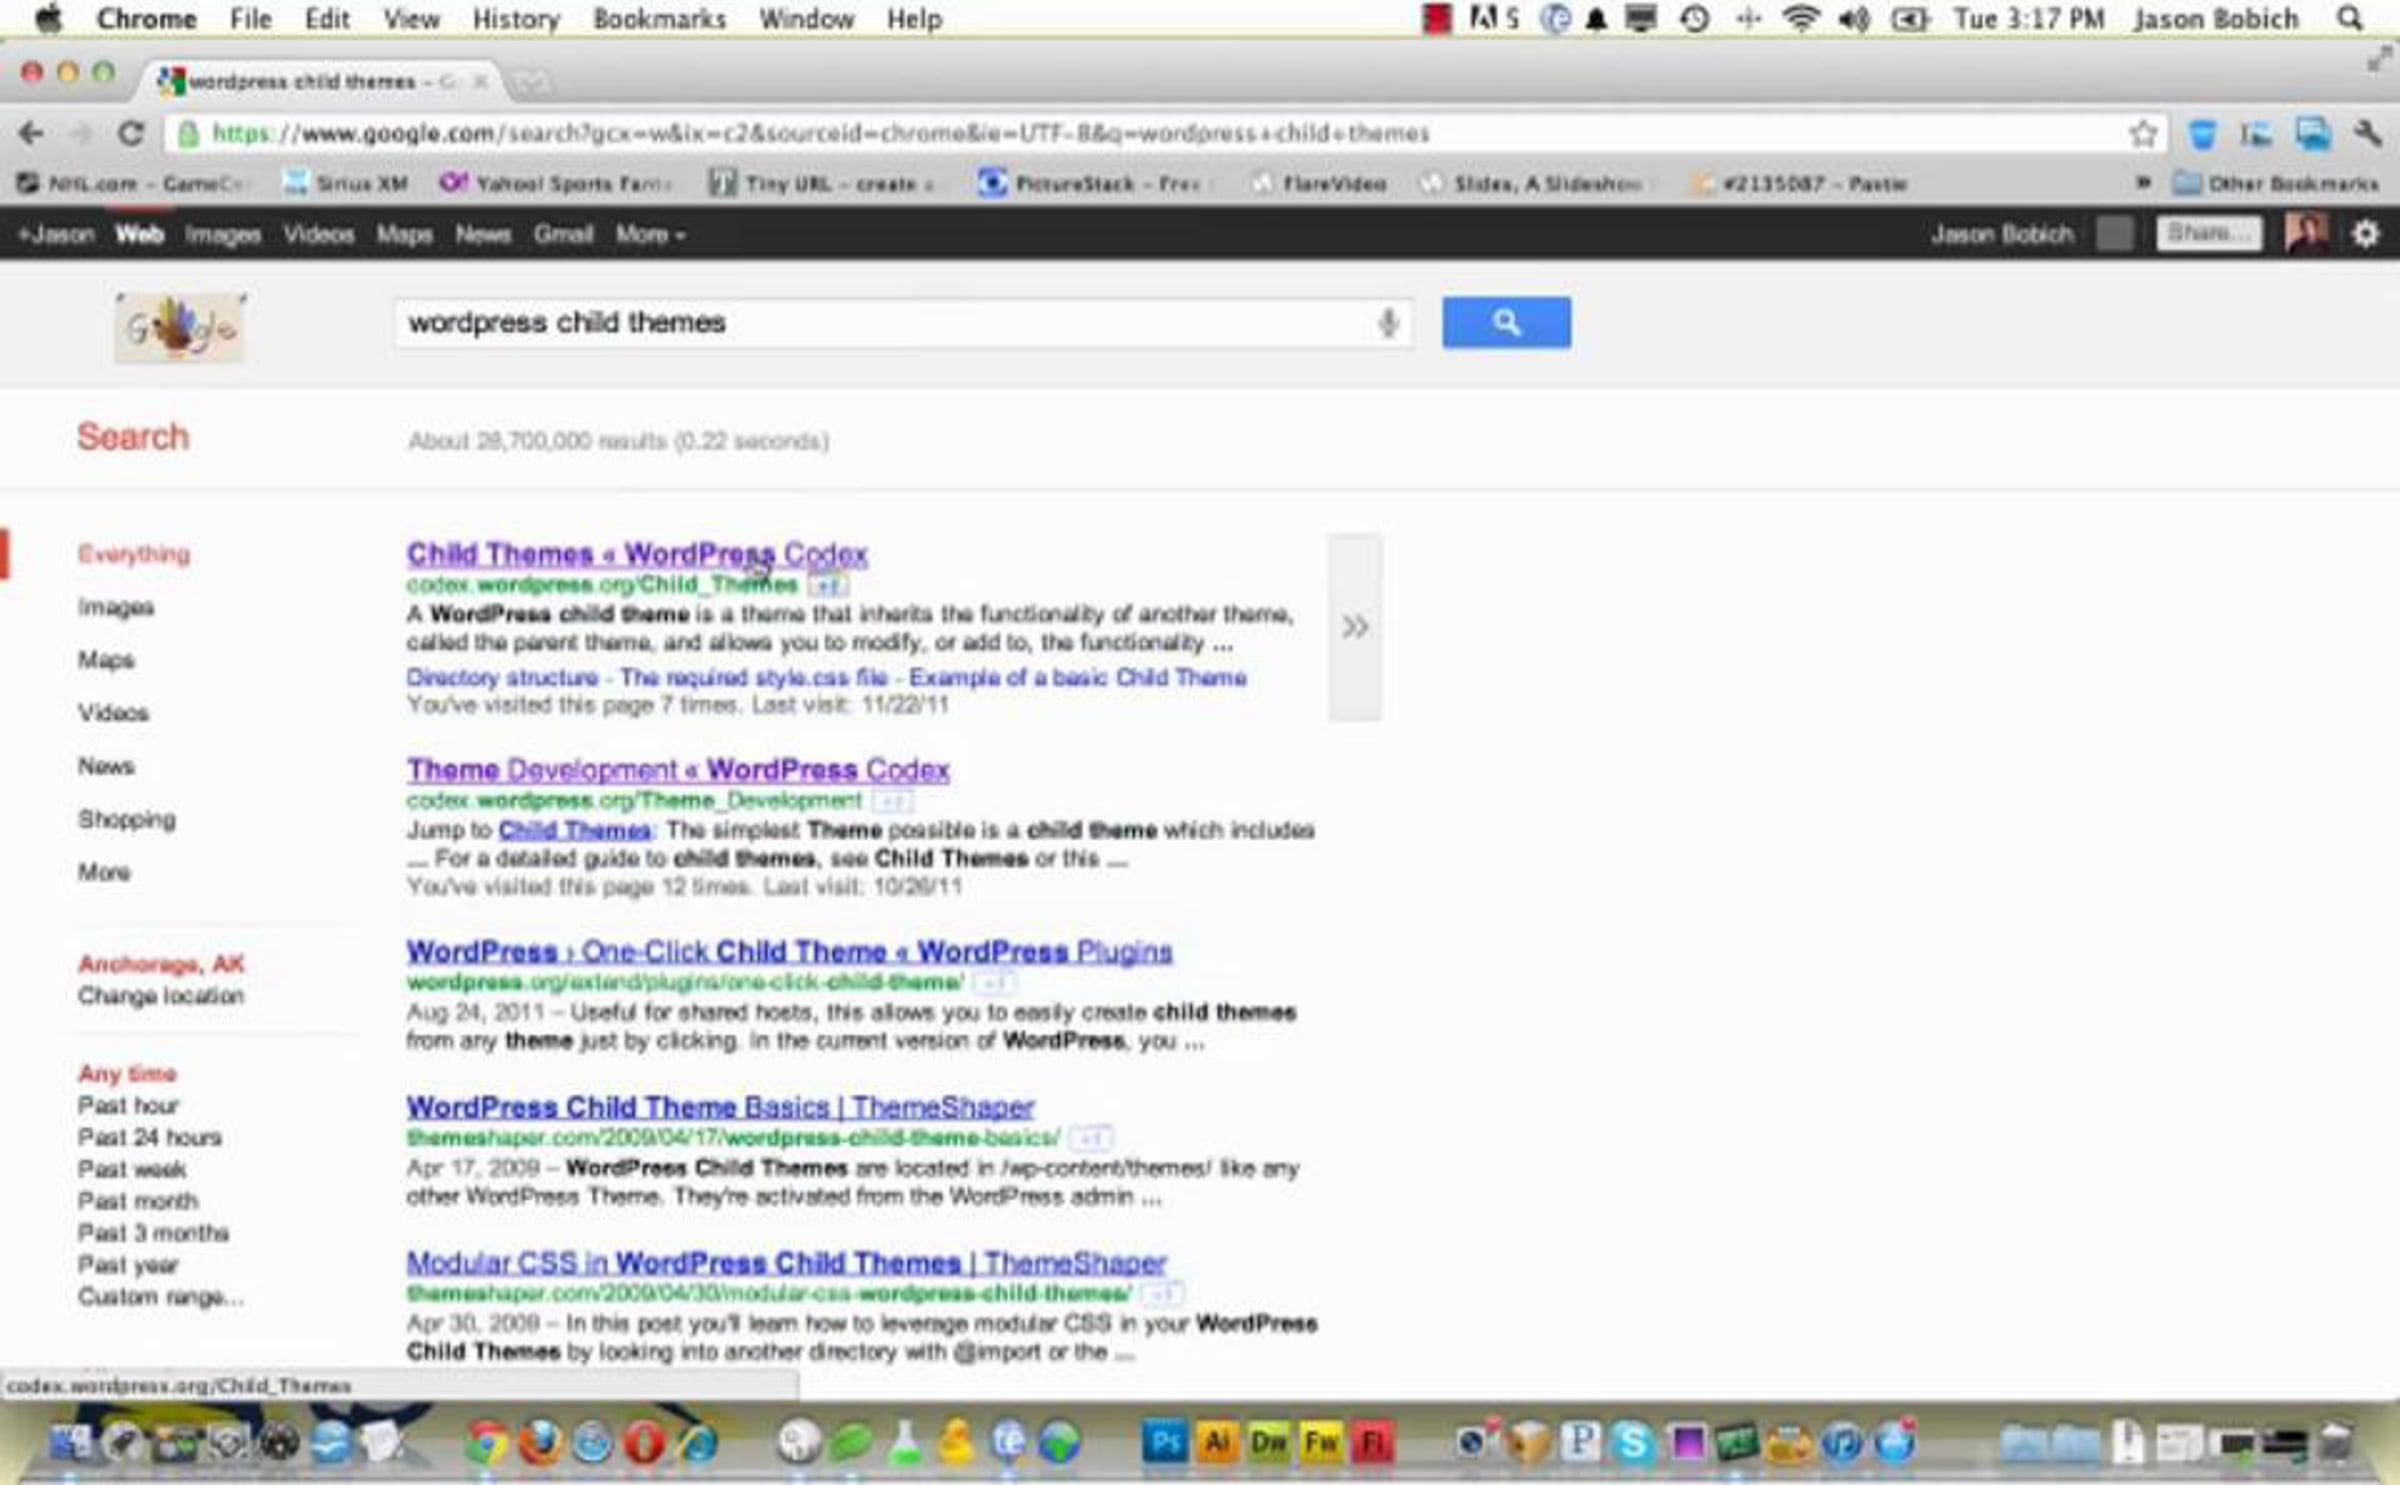Viewport: 2400px width, 1485px height.
Task: Open the Trash in the dock
Action: coord(2334,1442)
